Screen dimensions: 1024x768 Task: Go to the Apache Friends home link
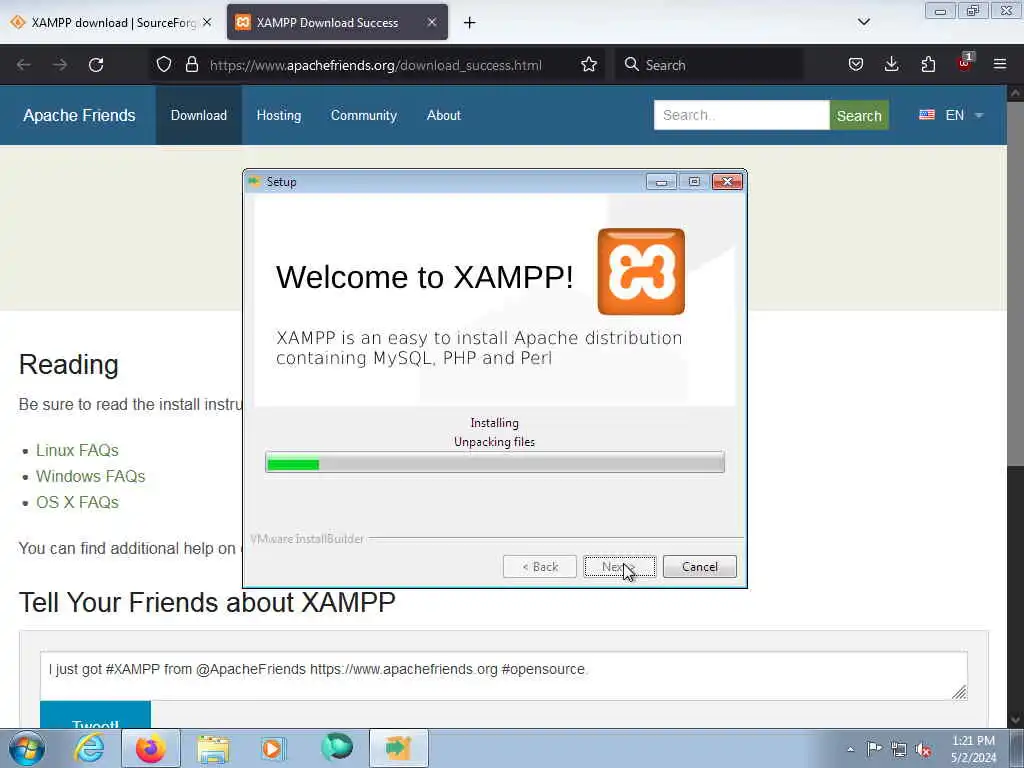(x=79, y=115)
